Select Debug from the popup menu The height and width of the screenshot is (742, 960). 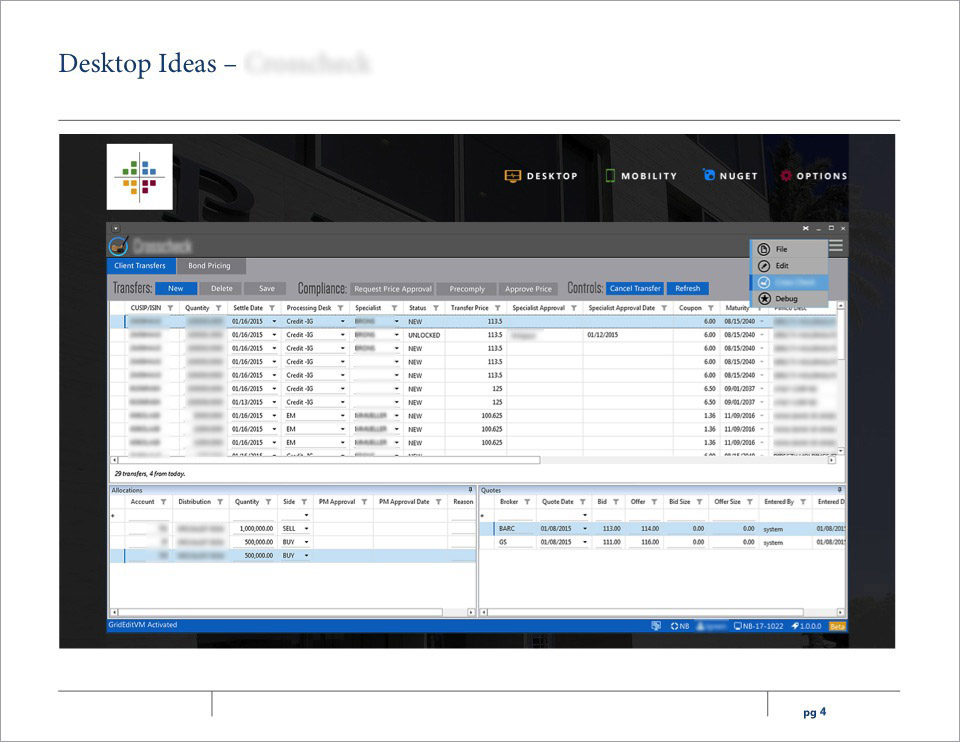[786, 298]
